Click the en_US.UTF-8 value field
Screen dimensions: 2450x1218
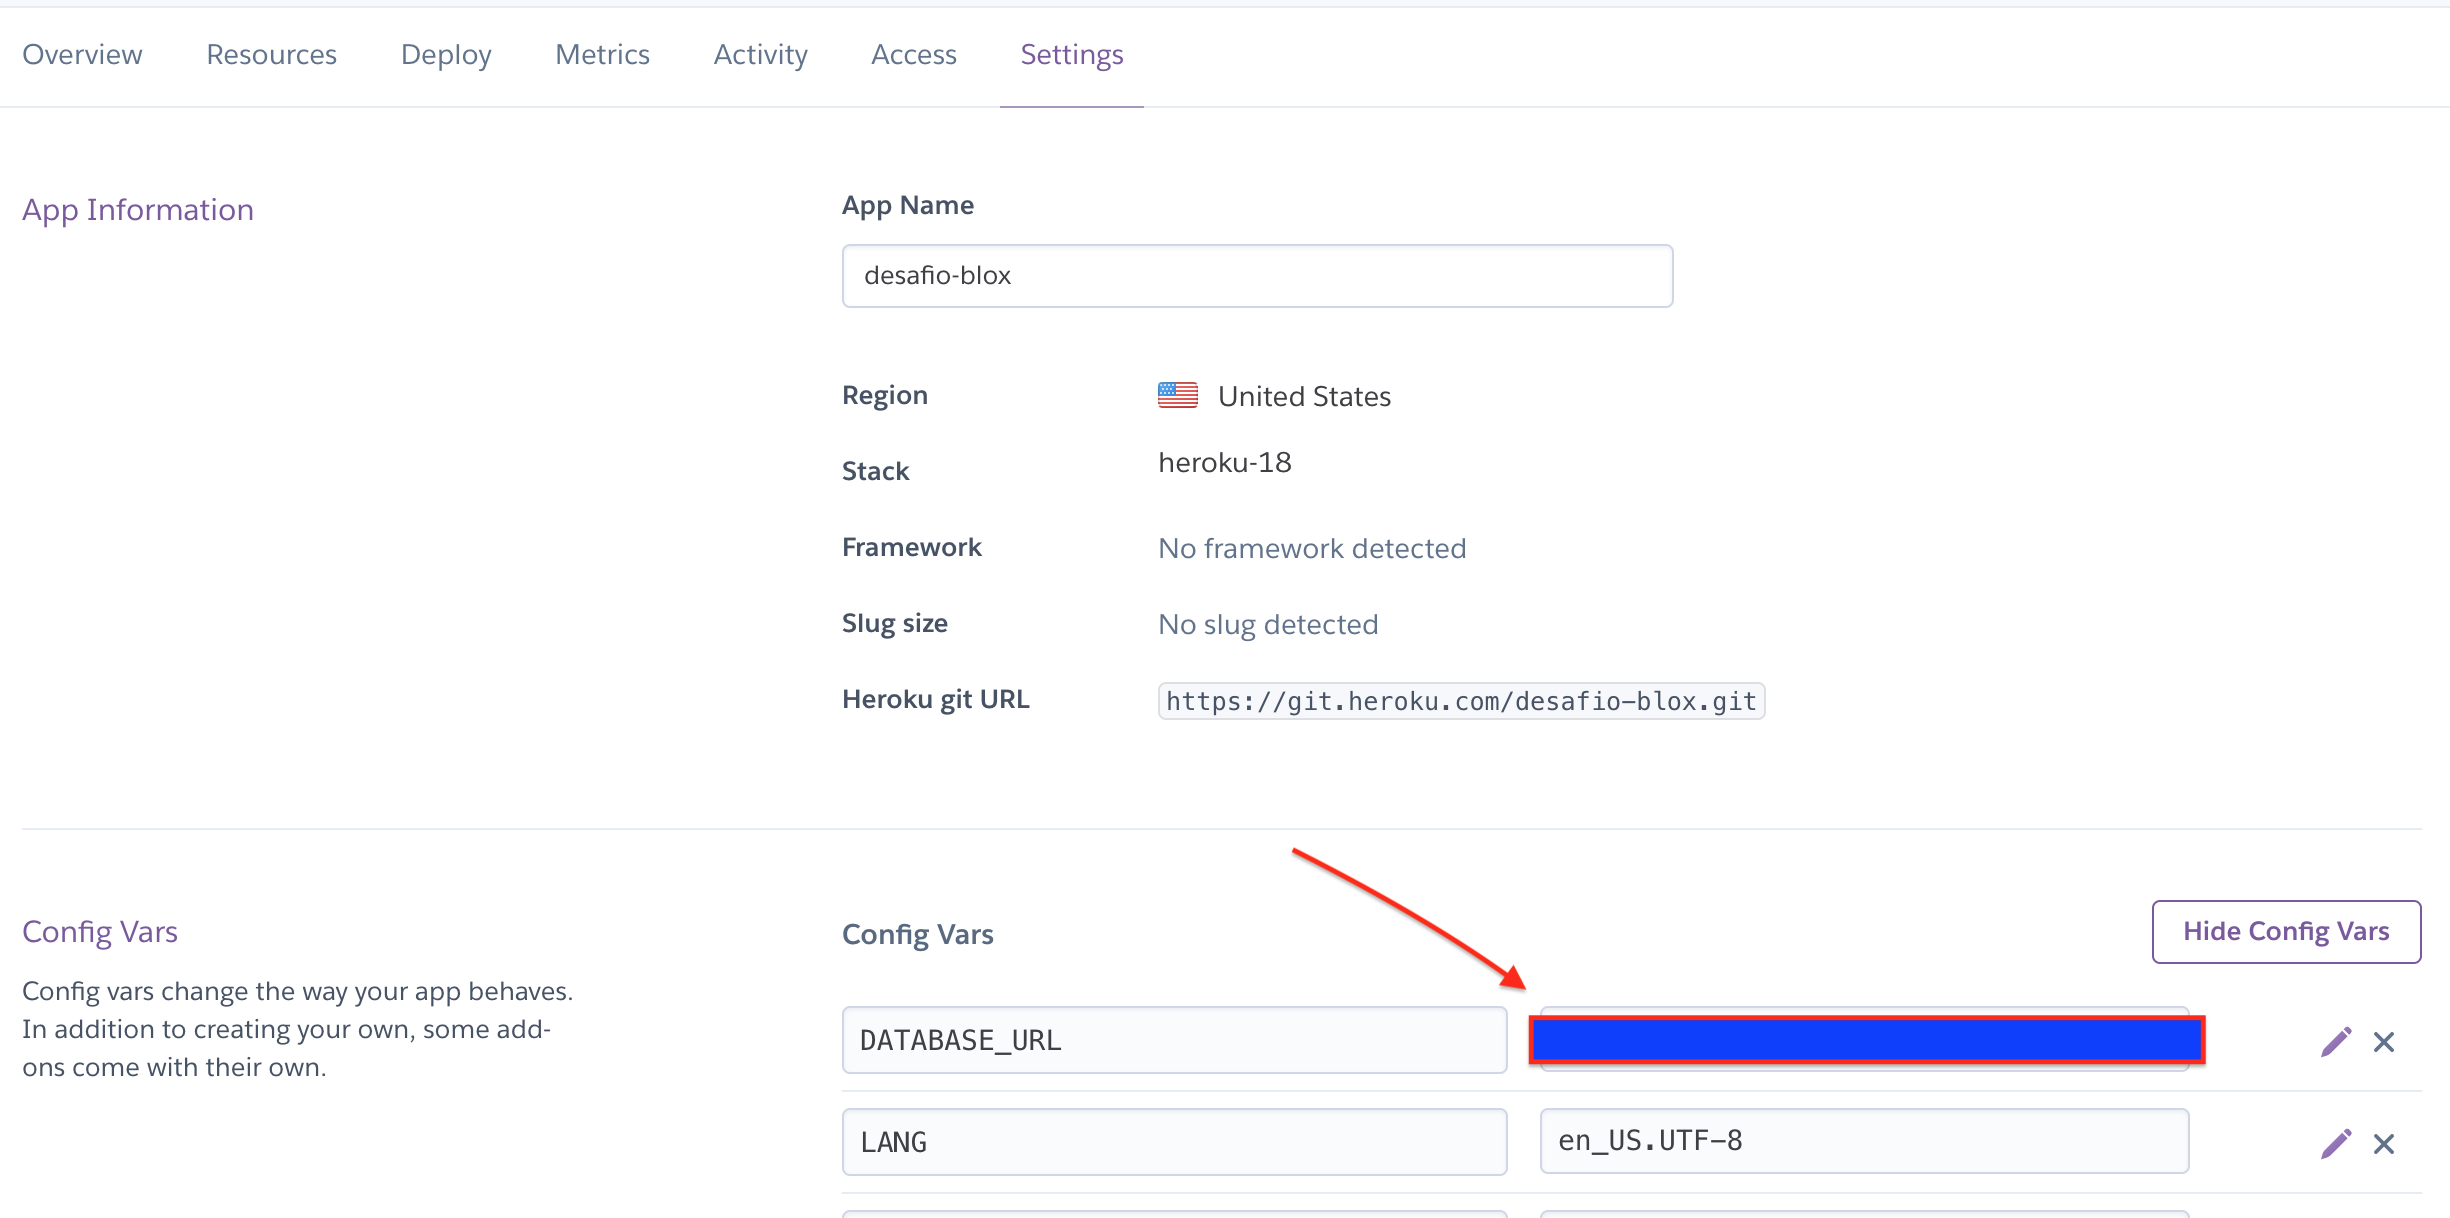[x=1864, y=1141]
